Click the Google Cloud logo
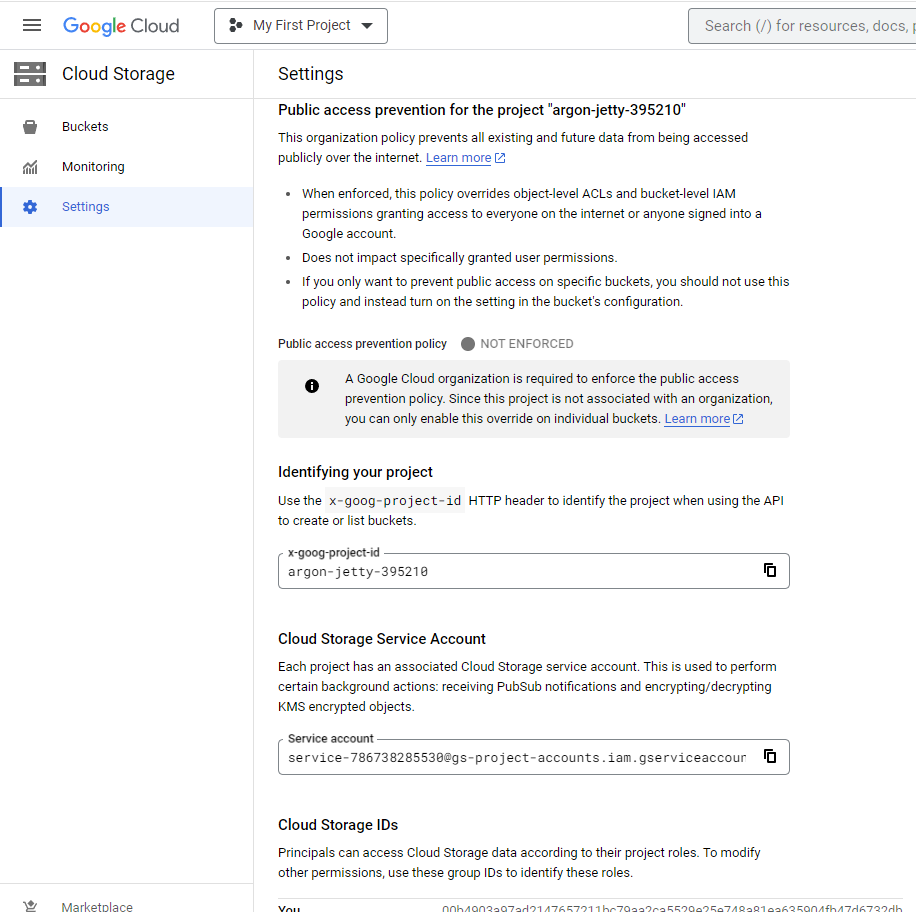The image size is (916, 915). (121, 26)
